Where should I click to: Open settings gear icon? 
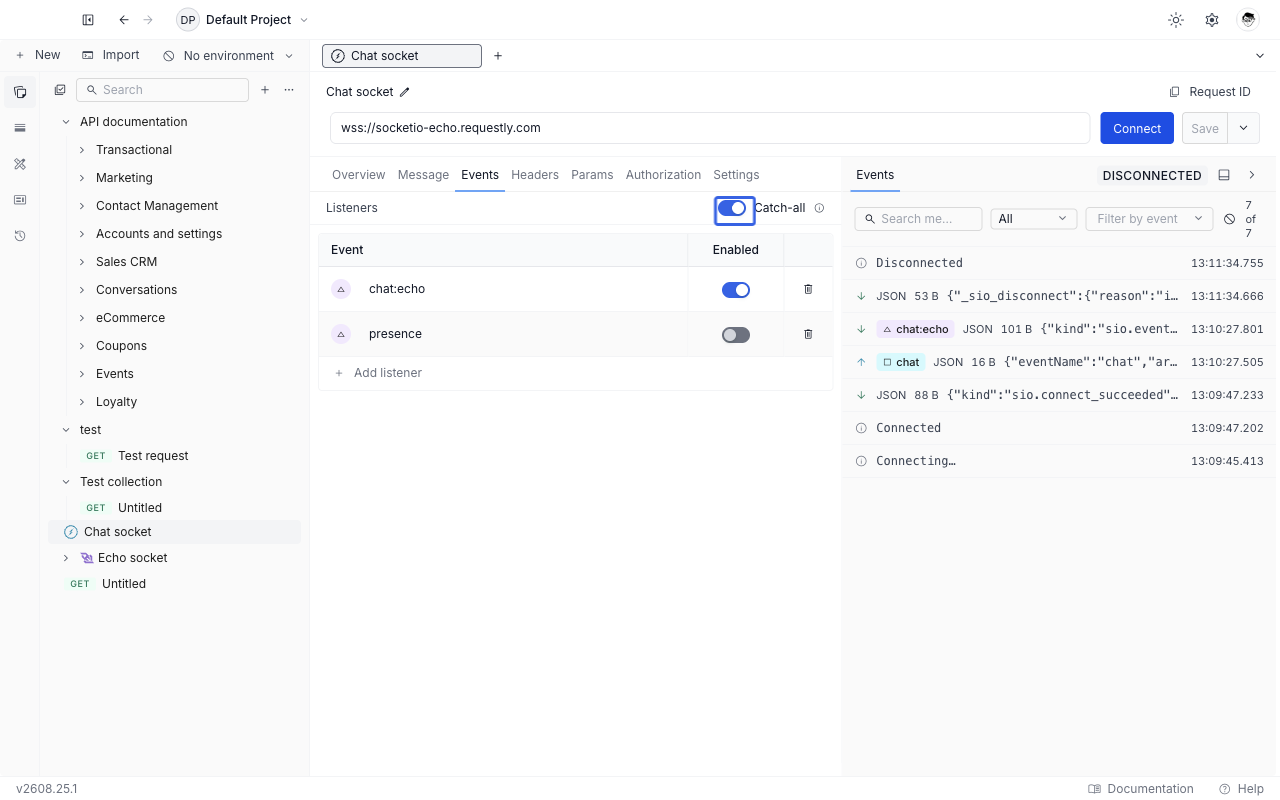(1212, 20)
